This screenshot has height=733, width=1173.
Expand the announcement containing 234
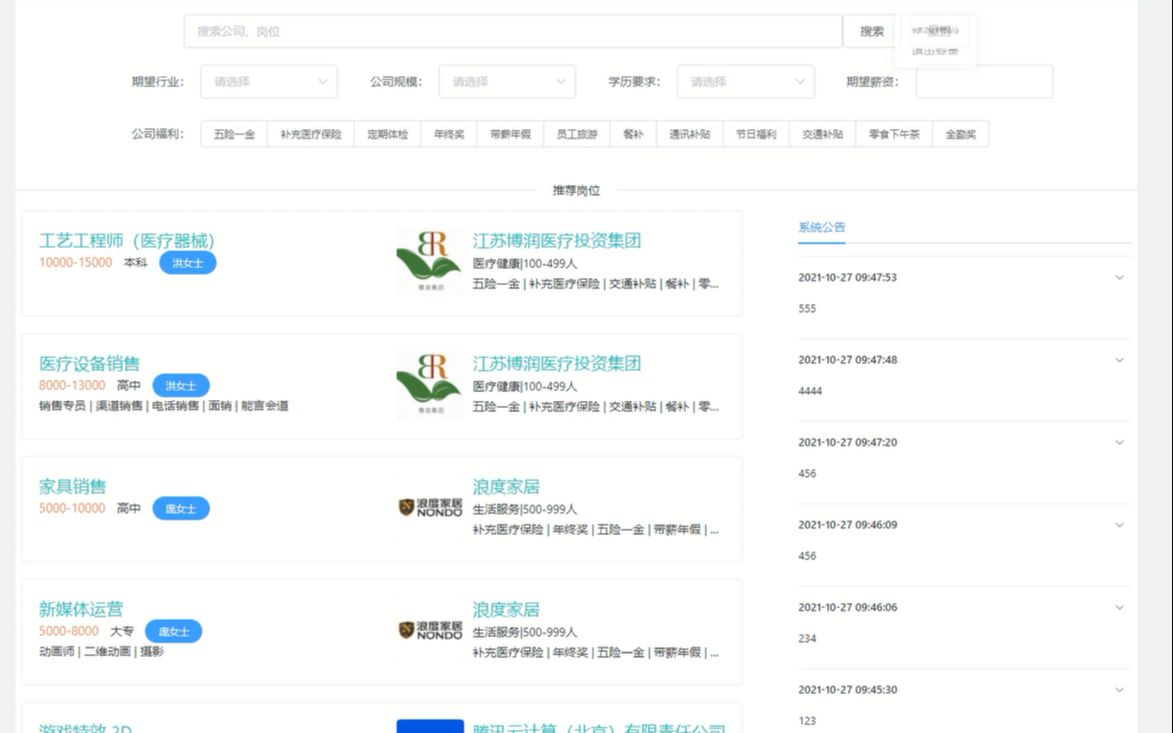click(x=1117, y=606)
